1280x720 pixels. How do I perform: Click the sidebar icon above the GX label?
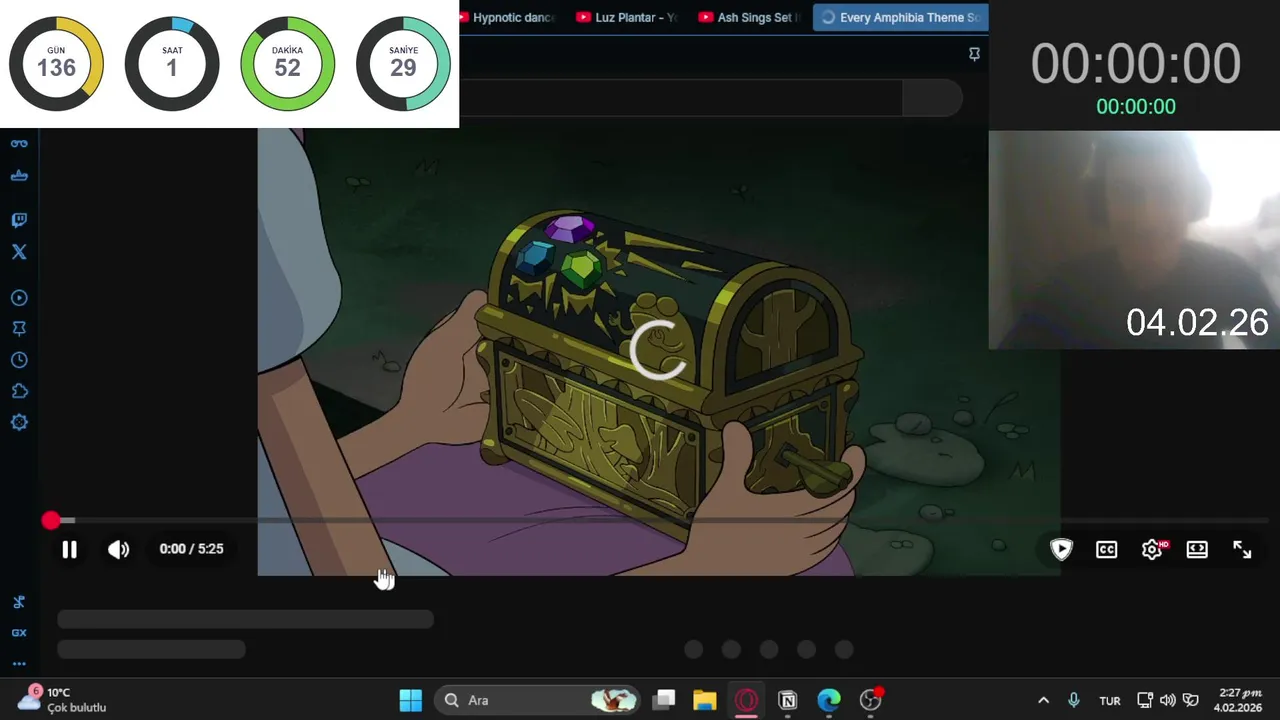point(19,602)
